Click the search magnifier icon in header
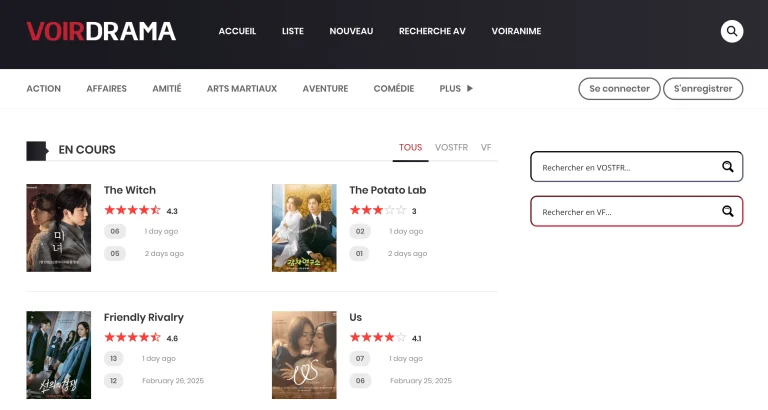This screenshot has width=768, height=410. [x=732, y=31]
